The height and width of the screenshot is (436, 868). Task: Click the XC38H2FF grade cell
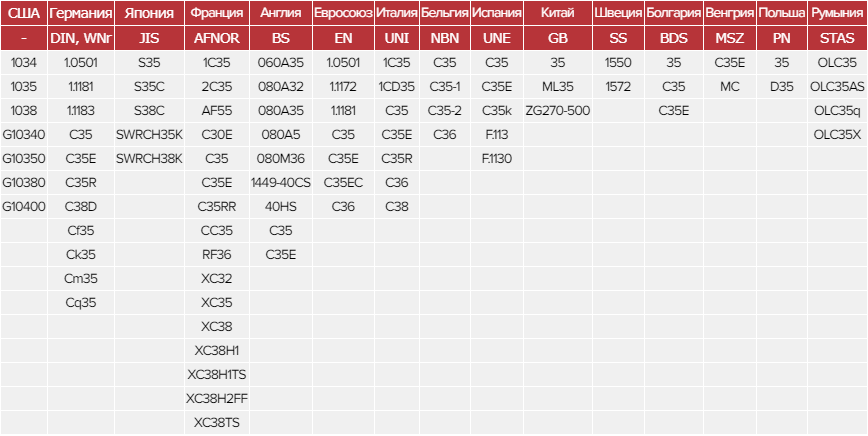[x=217, y=398]
